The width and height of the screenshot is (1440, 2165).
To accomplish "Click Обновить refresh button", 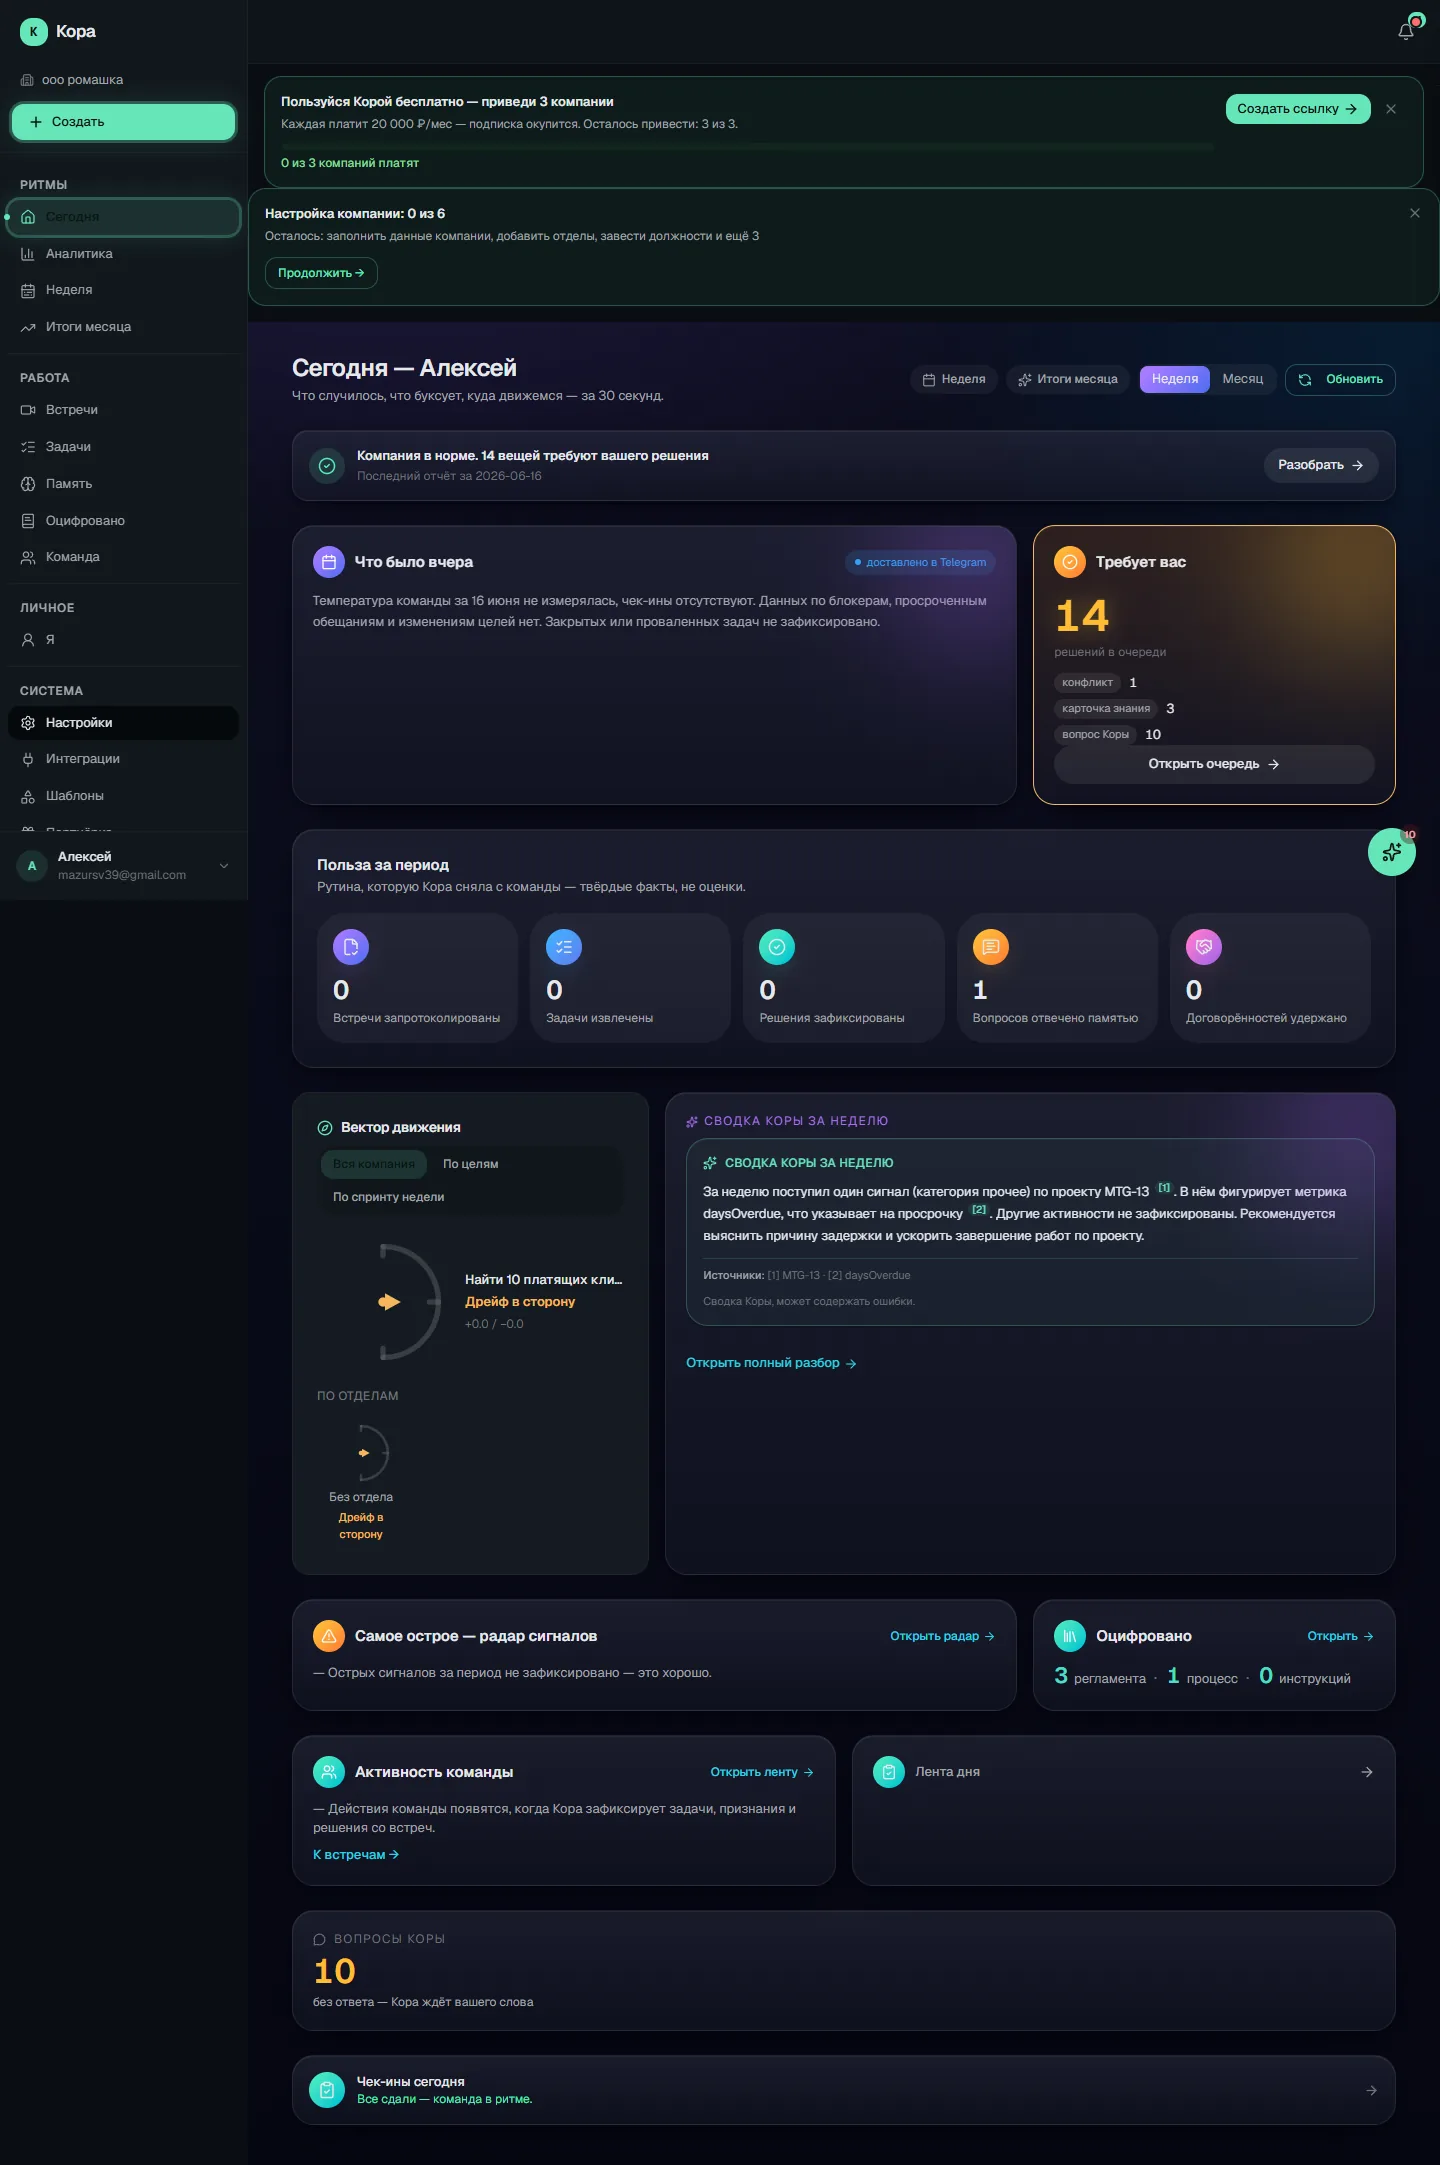I will pos(1340,380).
